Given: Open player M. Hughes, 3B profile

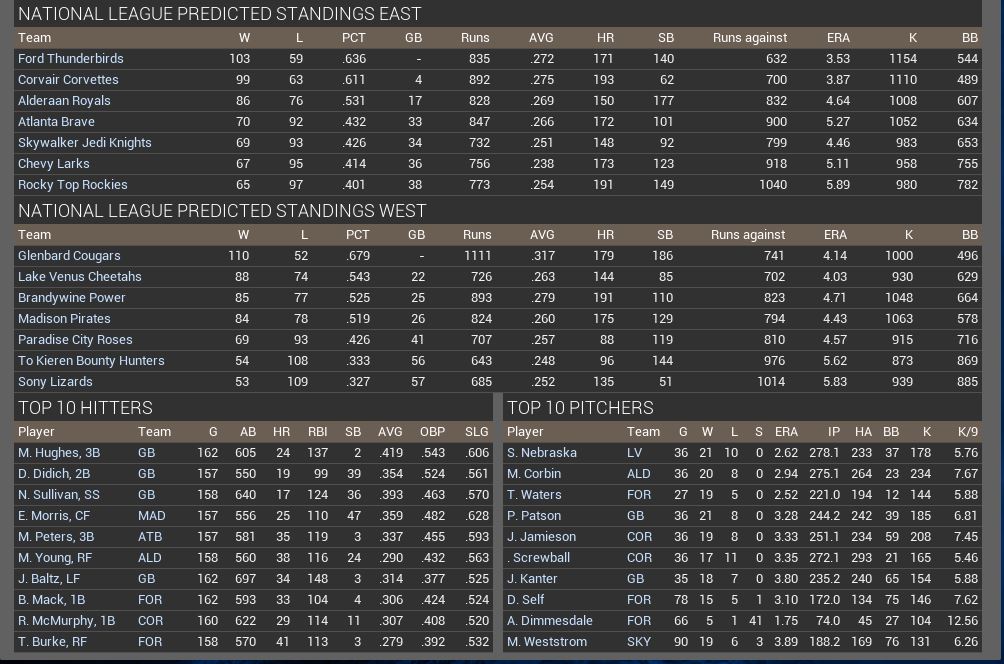Looking at the screenshot, I should 59,452.
